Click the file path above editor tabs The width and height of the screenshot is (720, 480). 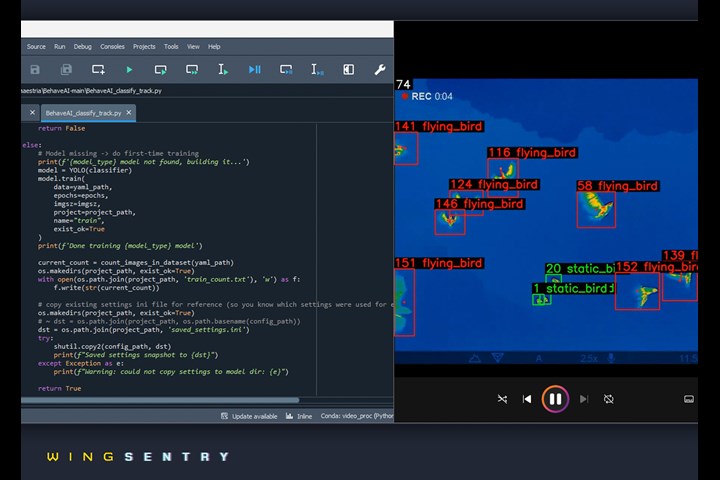coord(91,91)
